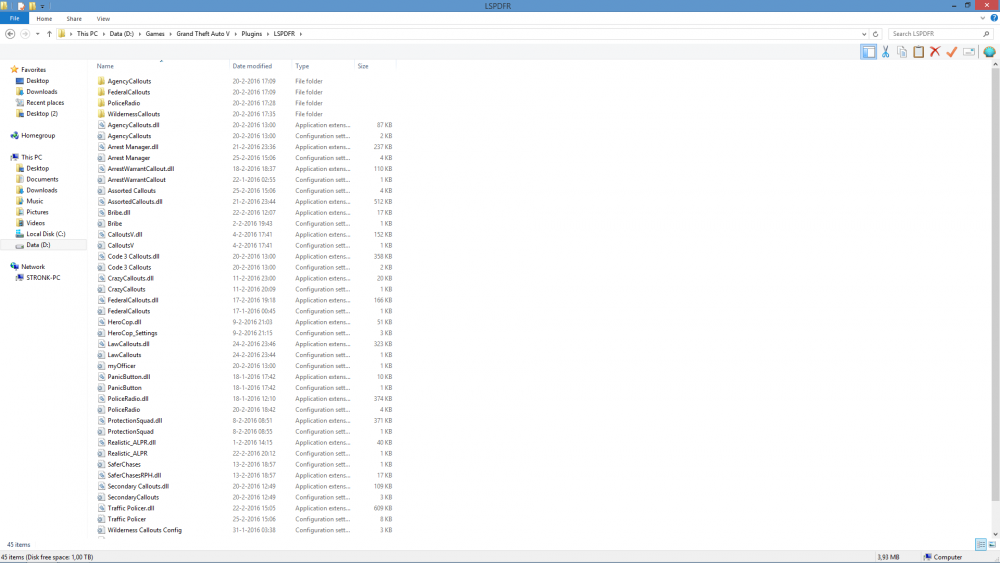
Task: Select the HeroCop.dll file icon
Action: tap(101, 322)
